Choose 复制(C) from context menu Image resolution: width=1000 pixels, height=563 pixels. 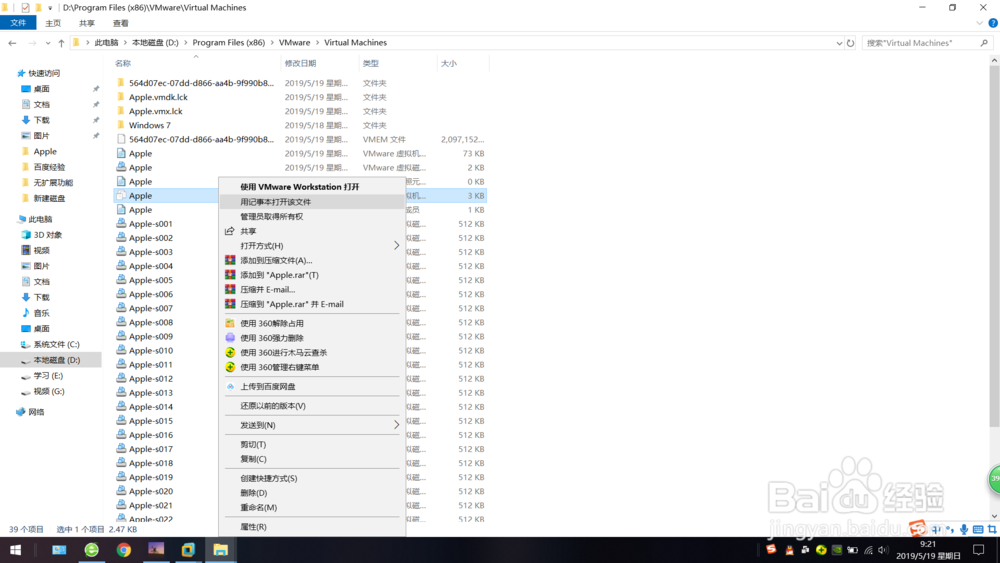253,459
